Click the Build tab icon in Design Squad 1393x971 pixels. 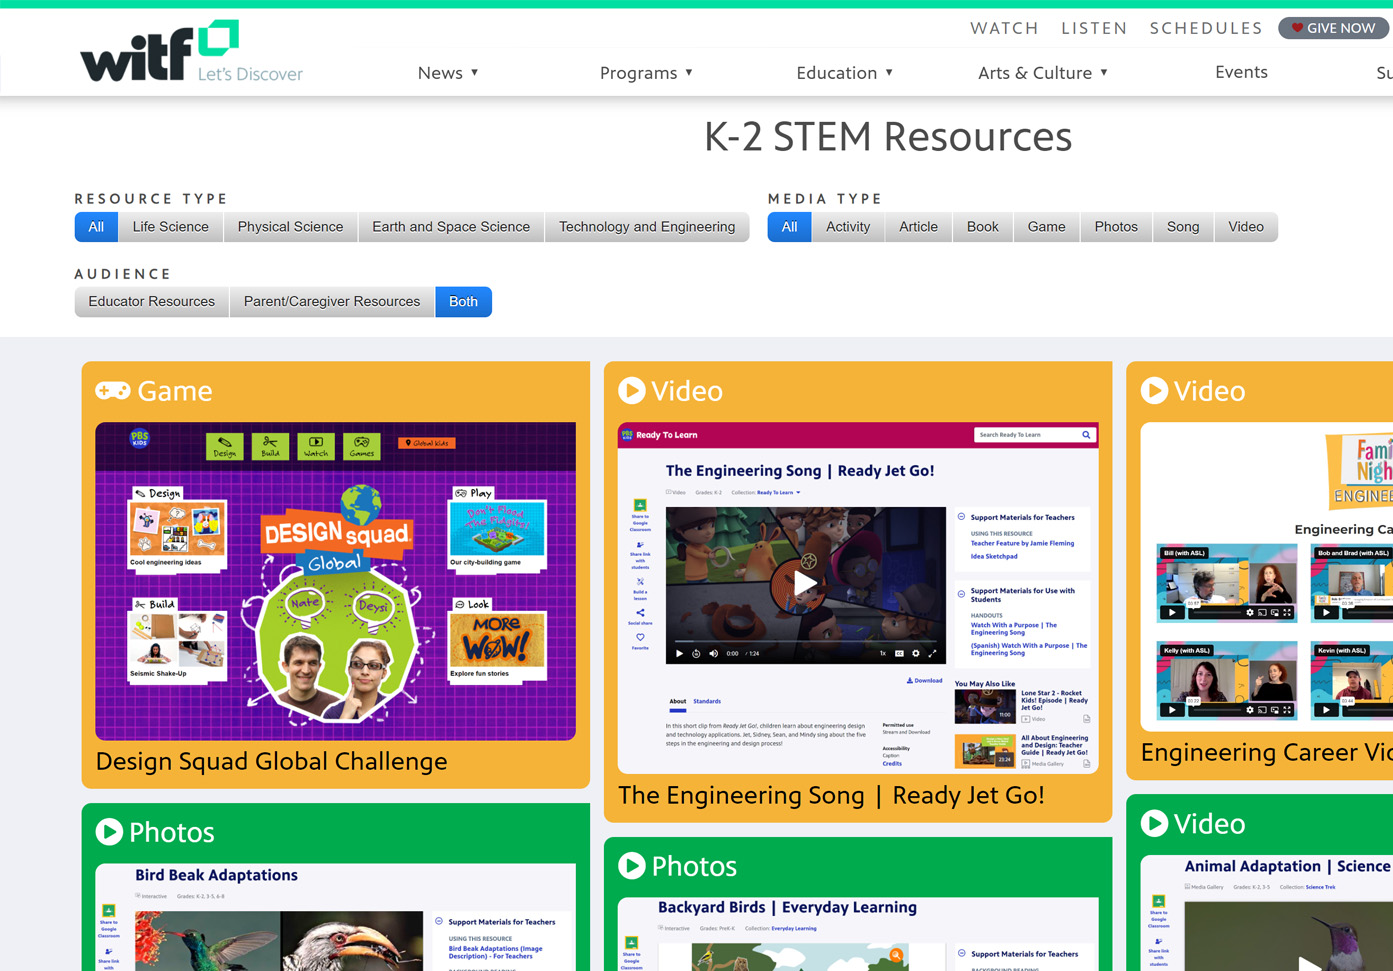(x=270, y=446)
